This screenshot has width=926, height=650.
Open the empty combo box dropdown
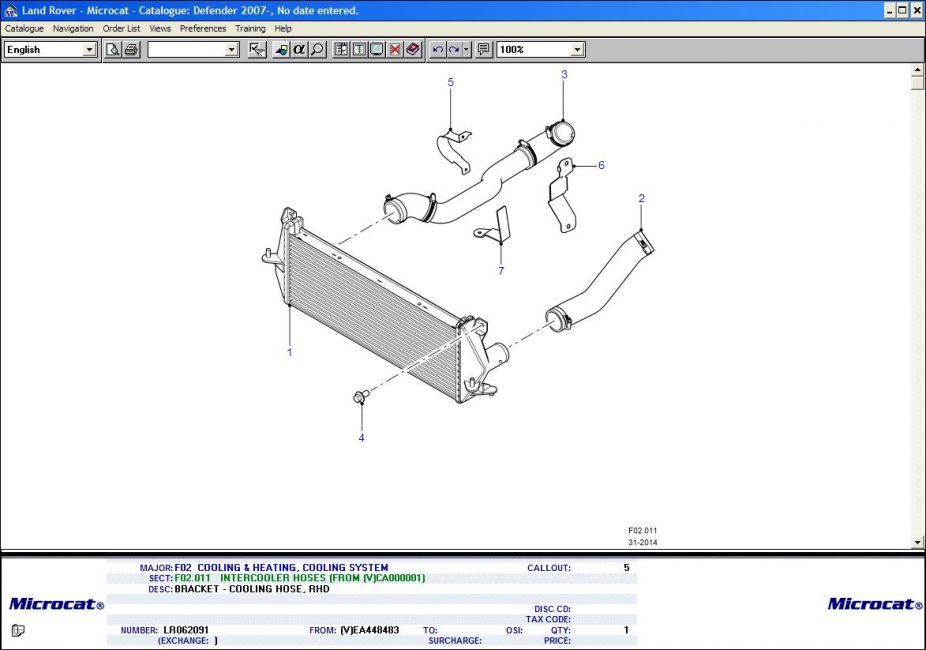pos(232,50)
